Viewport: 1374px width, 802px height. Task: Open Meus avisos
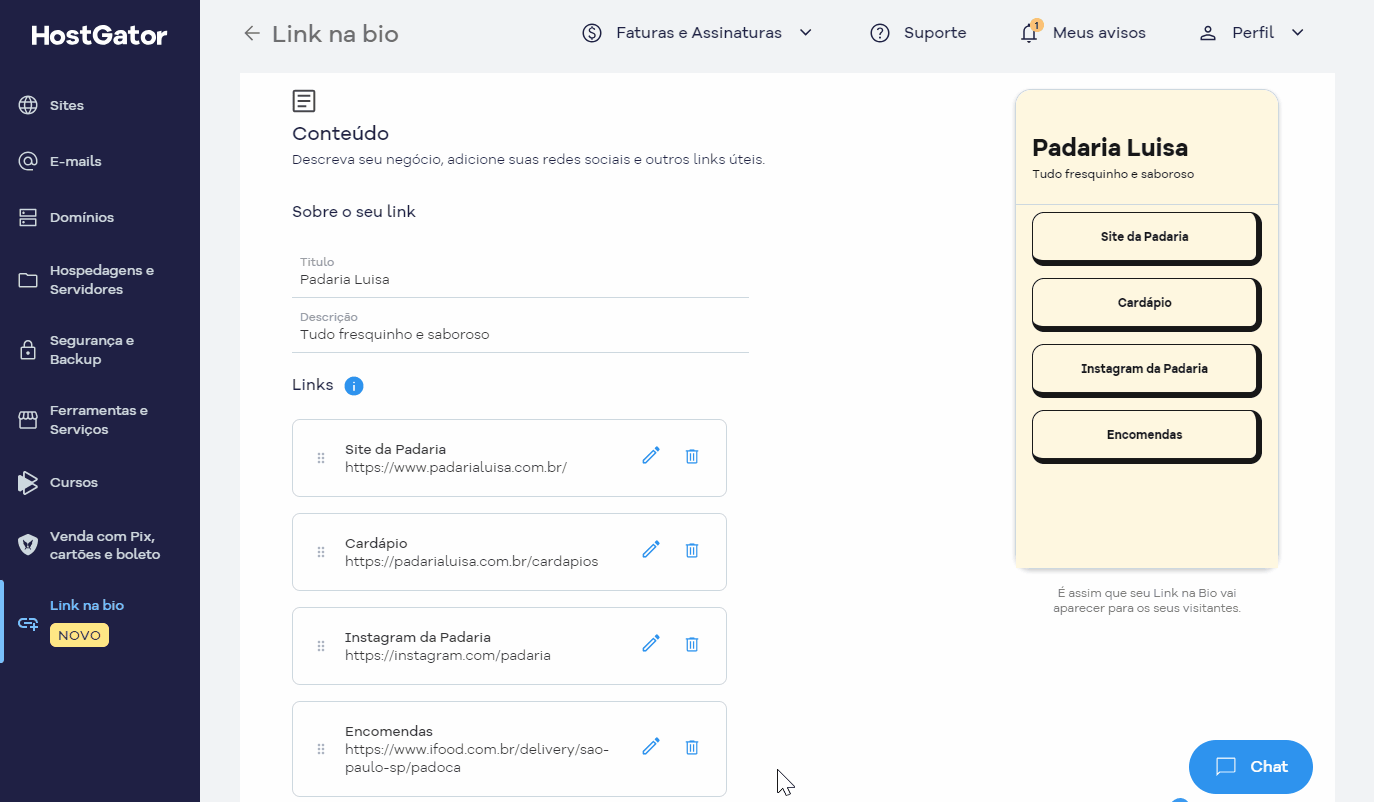click(x=1098, y=33)
